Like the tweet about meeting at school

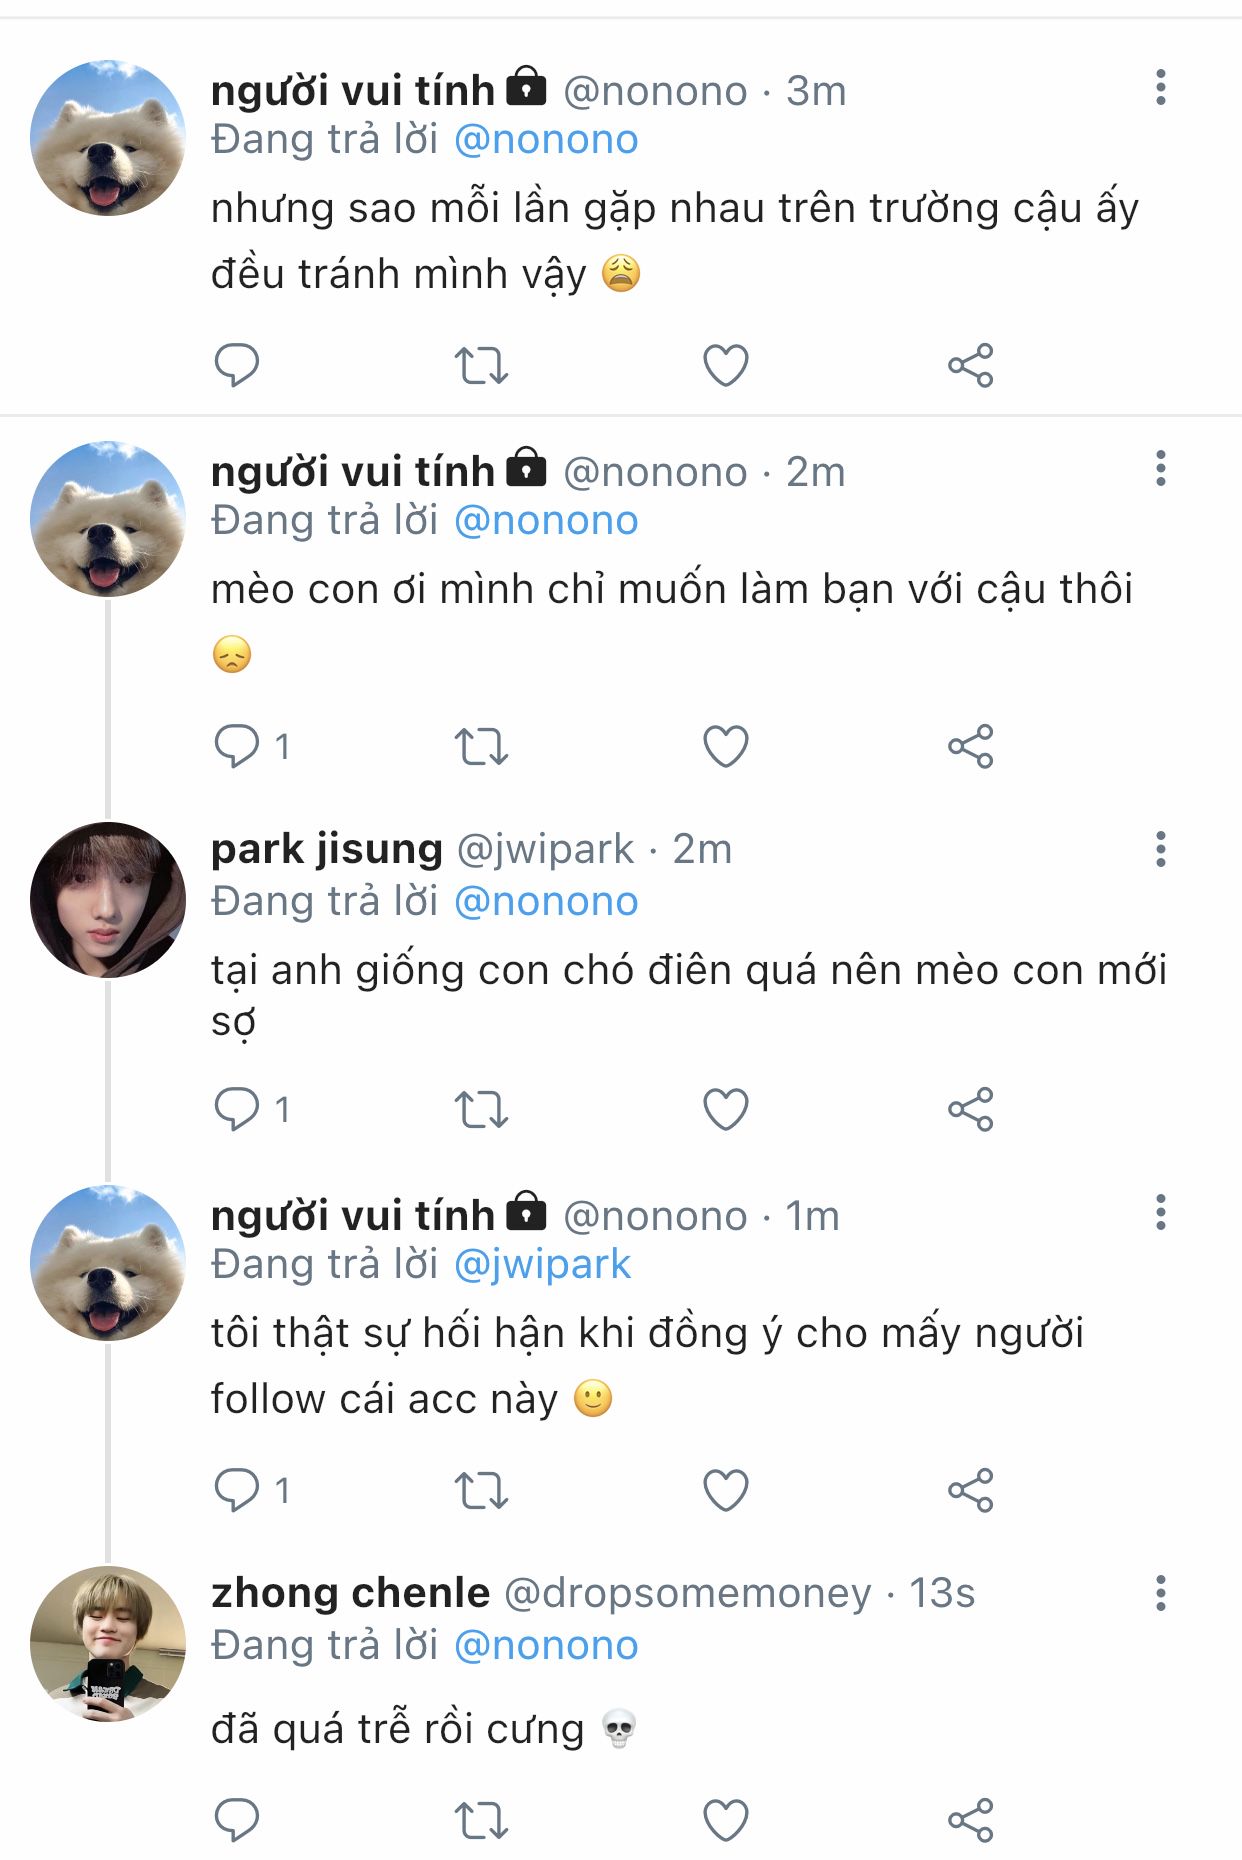pyautogui.click(x=726, y=365)
